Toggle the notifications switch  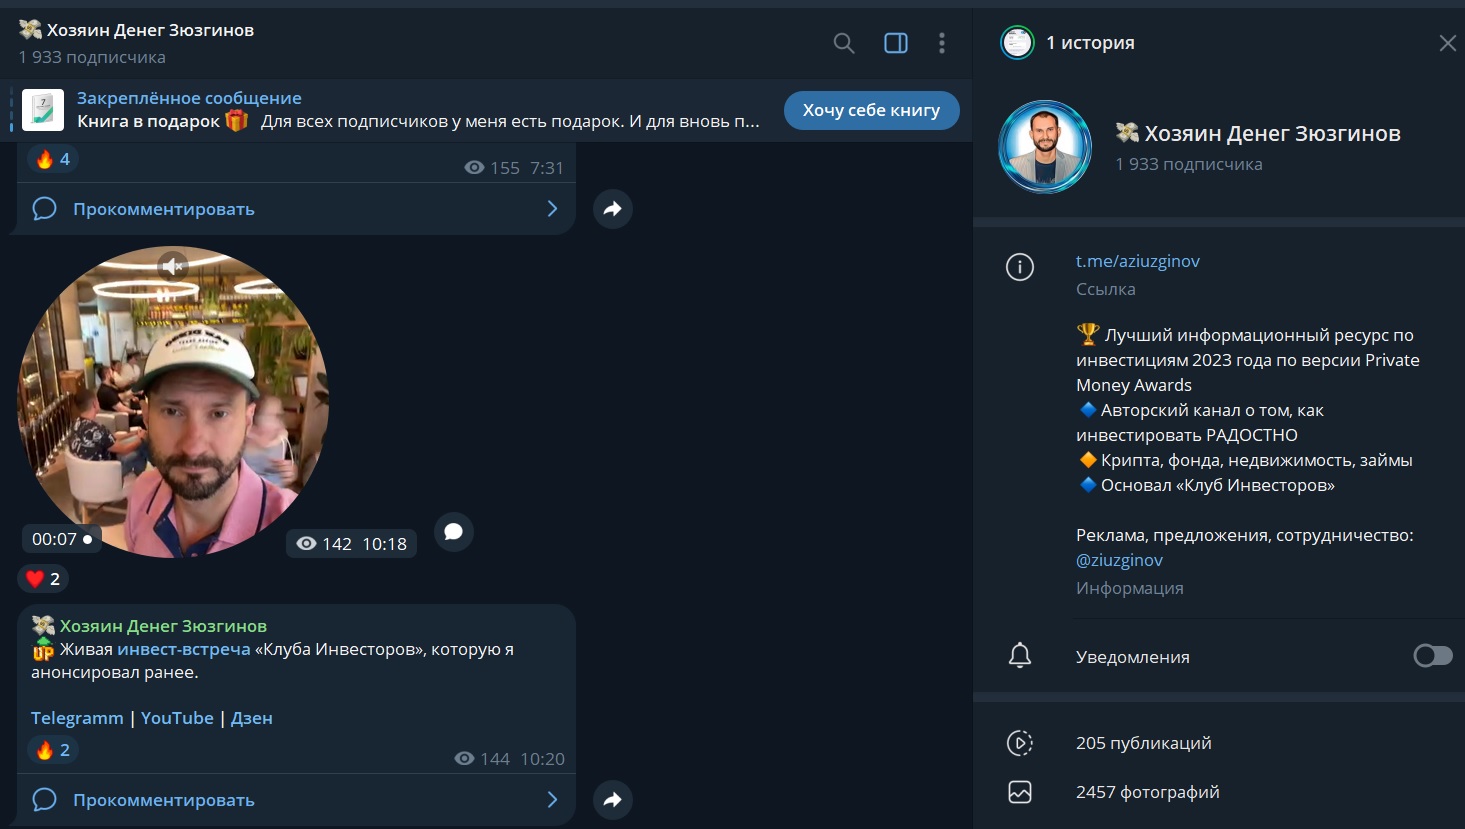click(1433, 656)
